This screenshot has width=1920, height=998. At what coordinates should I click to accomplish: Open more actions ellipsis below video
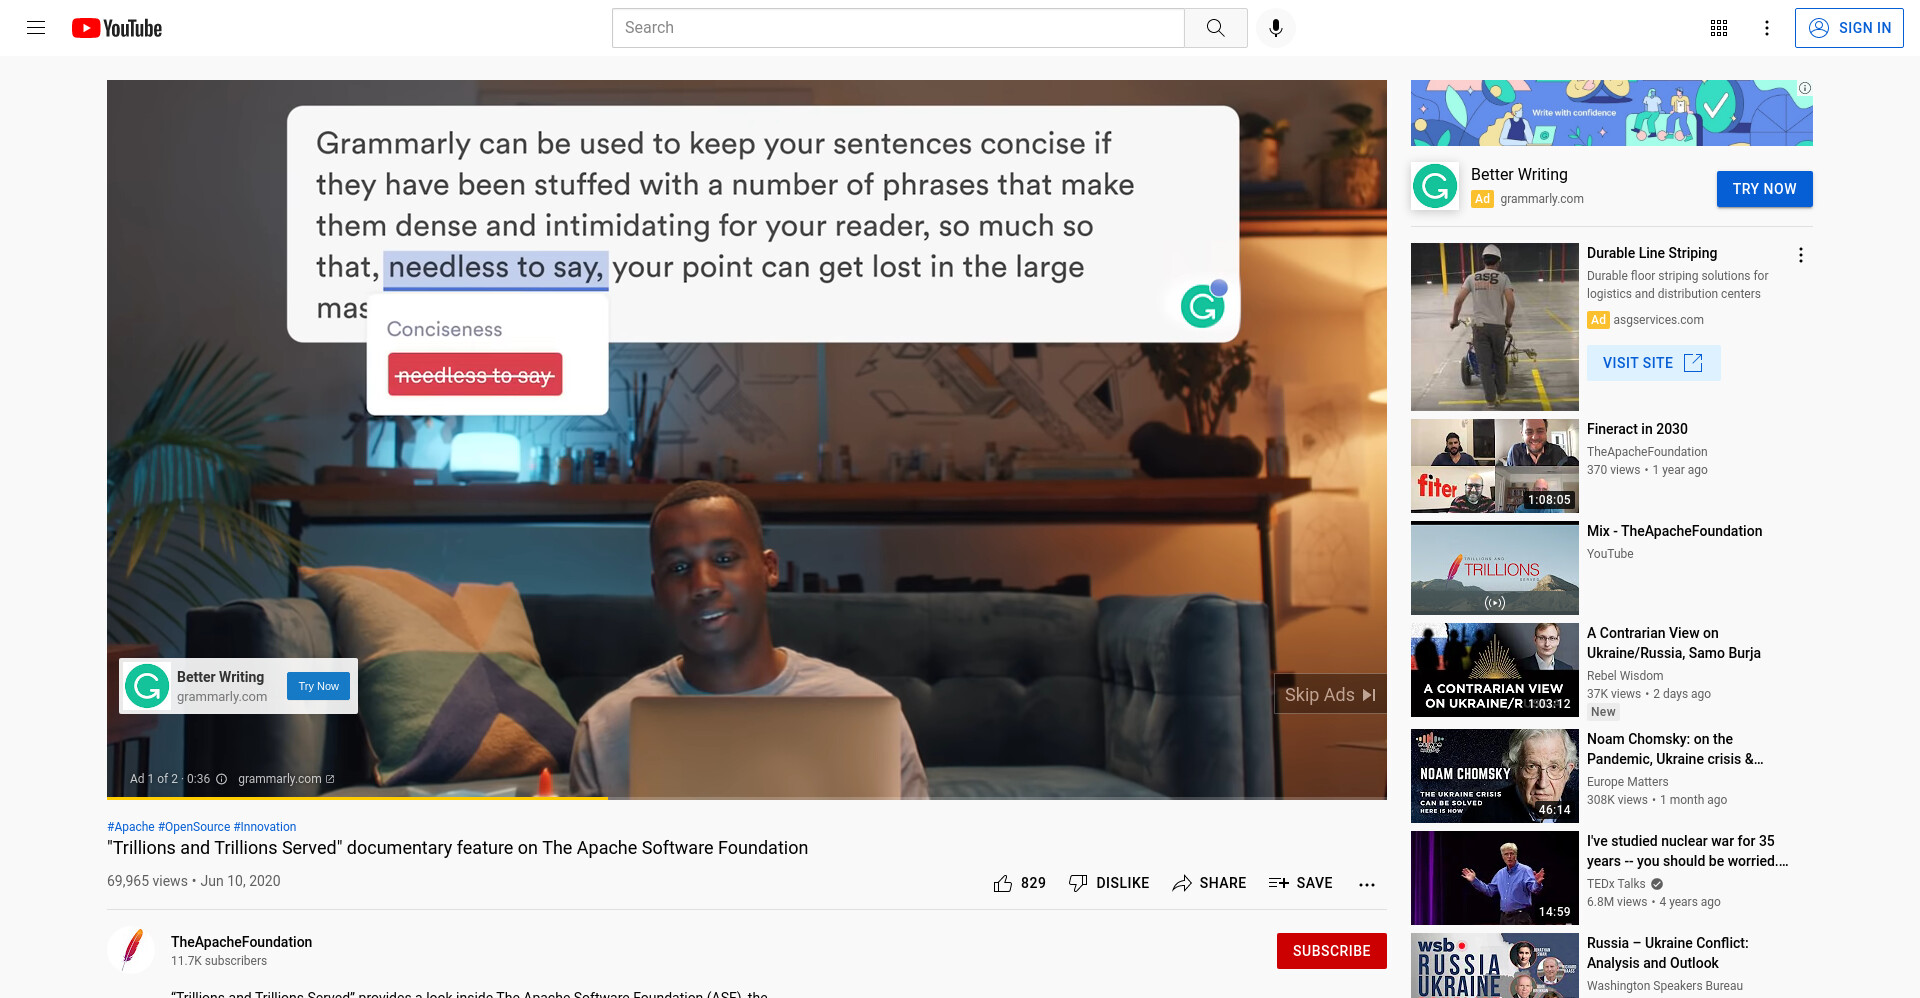(1367, 884)
